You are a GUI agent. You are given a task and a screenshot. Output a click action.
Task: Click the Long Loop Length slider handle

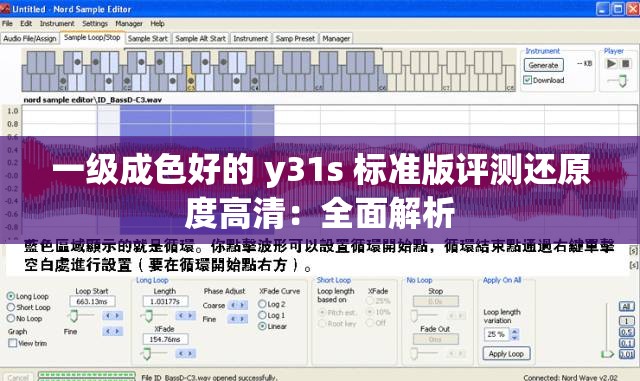coord(149,316)
